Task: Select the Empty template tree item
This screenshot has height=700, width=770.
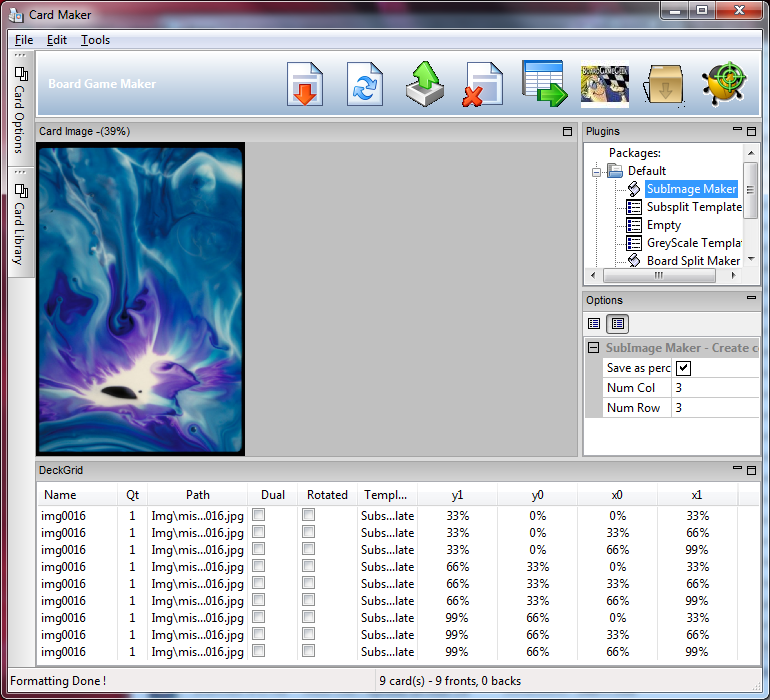Action: coord(663,225)
